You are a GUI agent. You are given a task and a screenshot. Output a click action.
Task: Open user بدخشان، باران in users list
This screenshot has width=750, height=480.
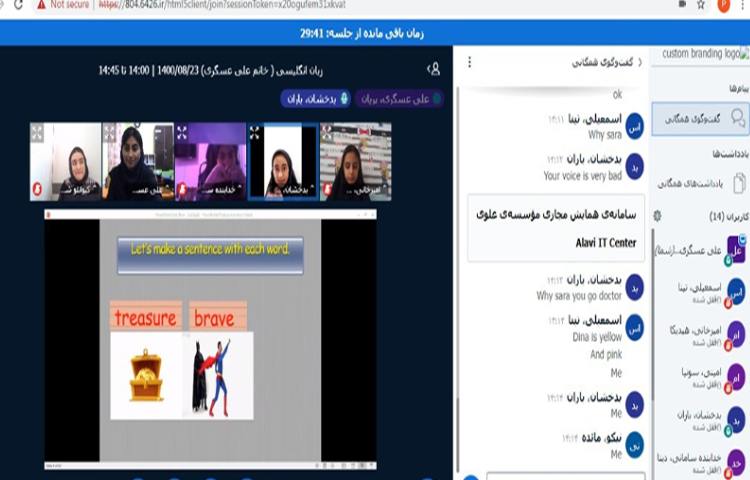(700, 420)
